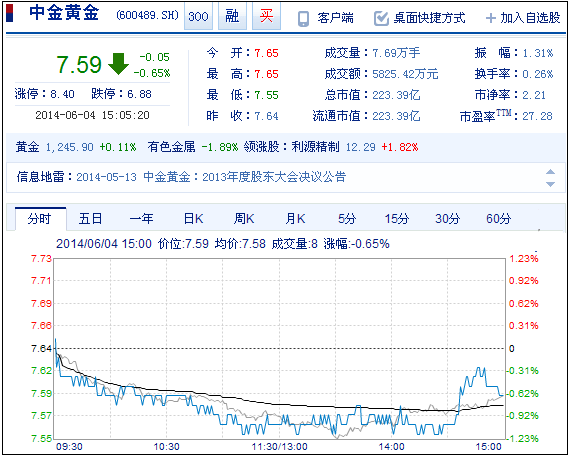Open the 有色金属 sector link
The width and height of the screenshot is (569, 457).
point(171,147)
